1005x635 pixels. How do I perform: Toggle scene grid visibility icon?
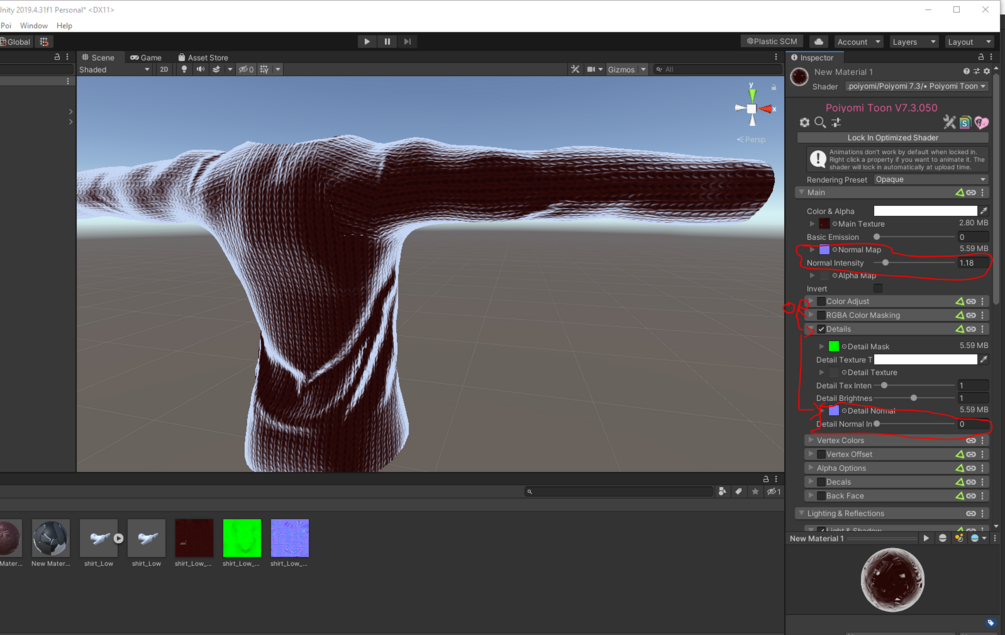(x=264, y=69)
